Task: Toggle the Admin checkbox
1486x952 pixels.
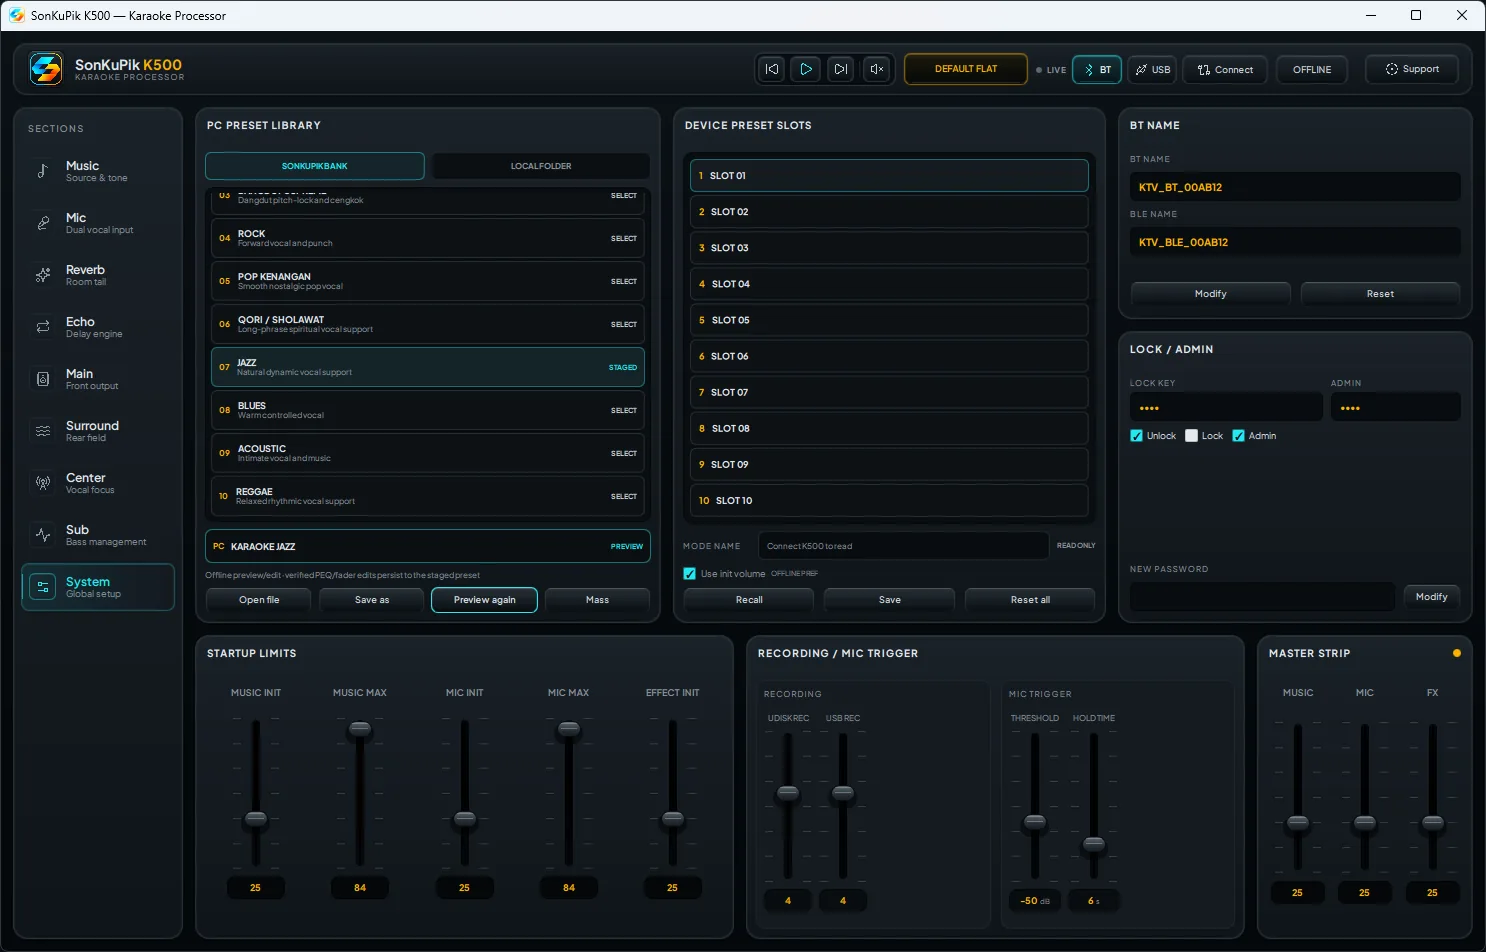Action: [1238, 436]
